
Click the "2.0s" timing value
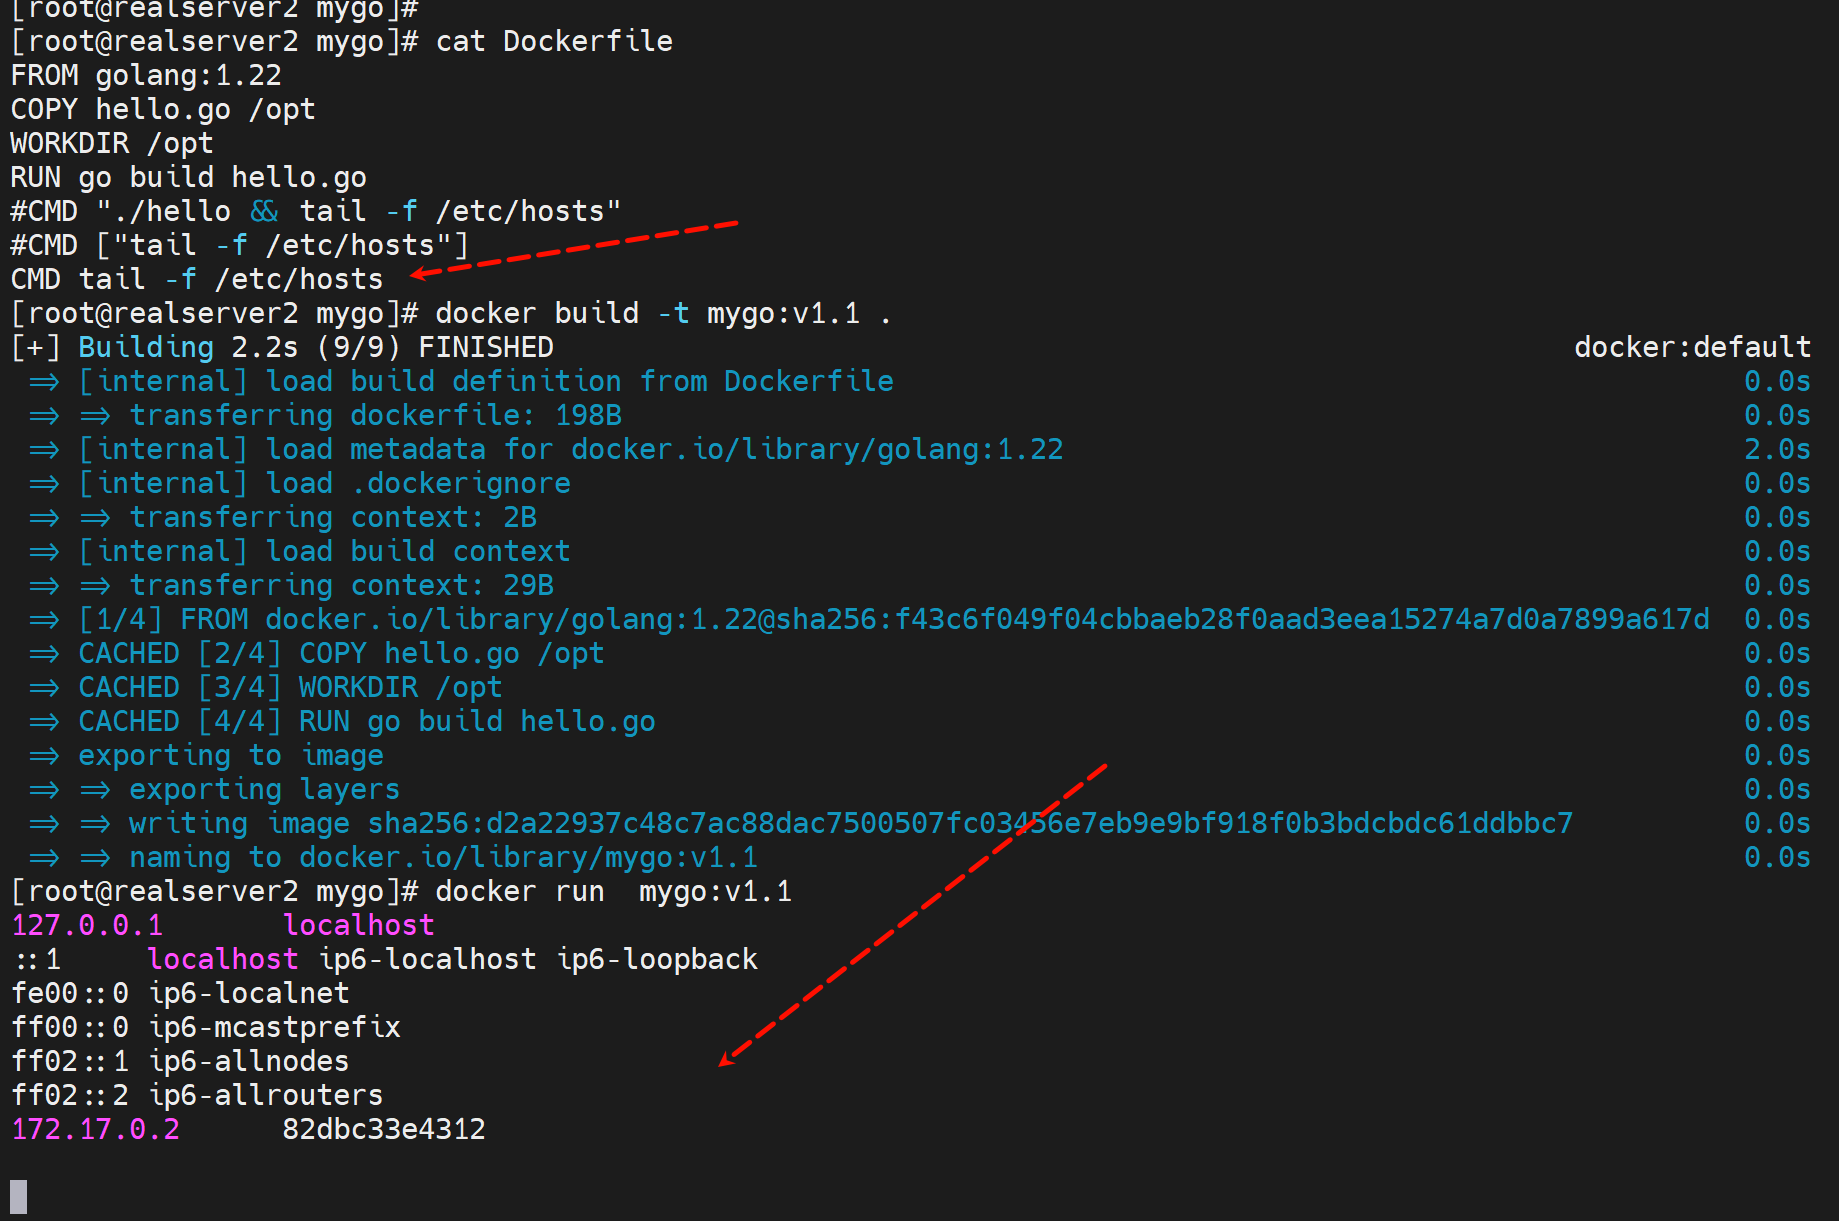[x=1777, y=450]
